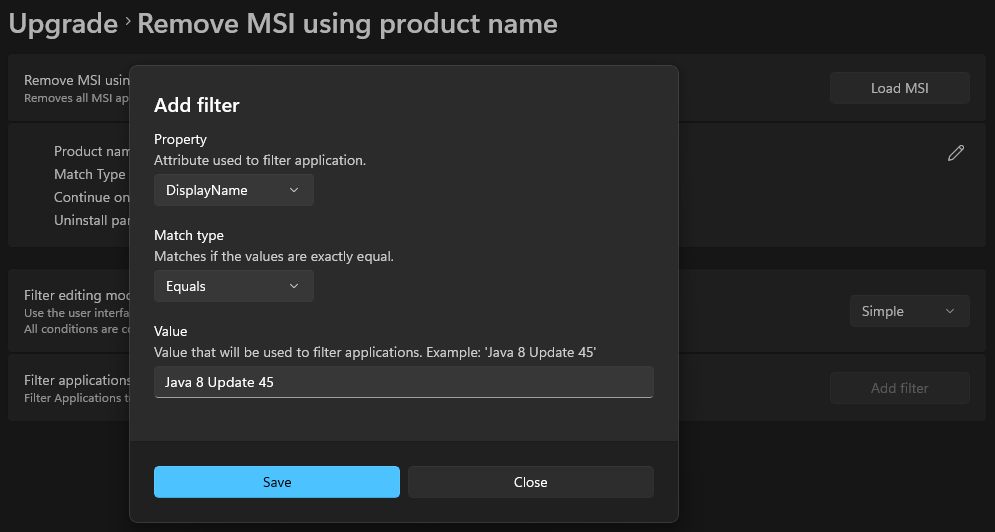
Task: Select the Filter applications setting row
Action: [77, 381]
